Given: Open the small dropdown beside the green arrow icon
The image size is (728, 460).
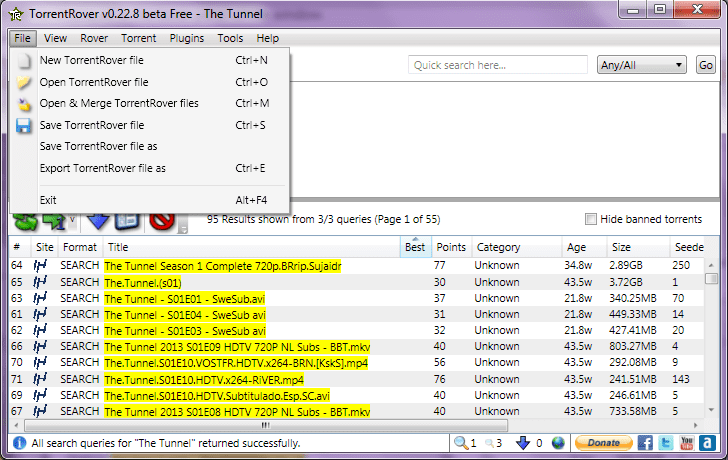Looking at the screenshot, I should click(72, 220).
